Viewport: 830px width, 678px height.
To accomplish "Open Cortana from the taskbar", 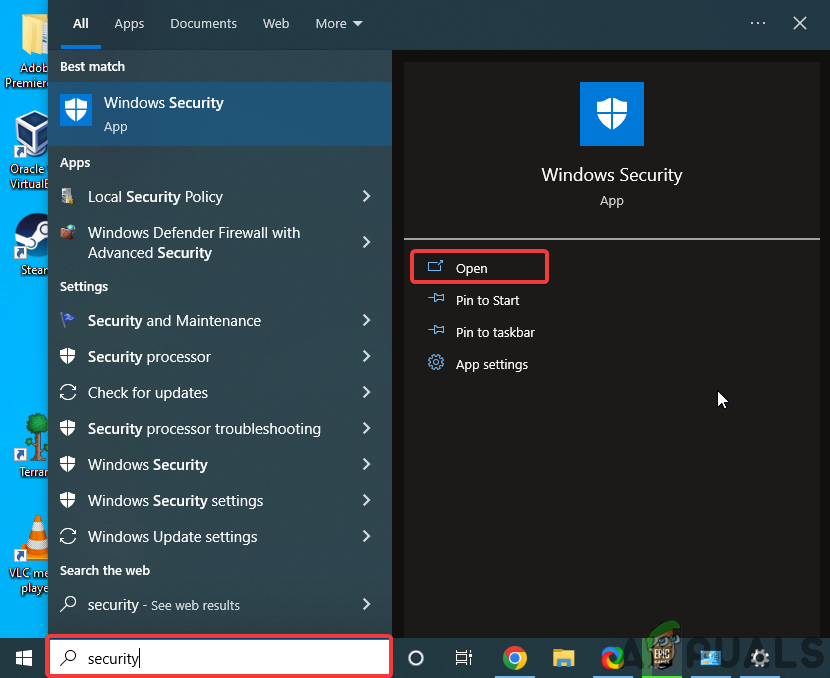I will pyautogui.click(x=415, y=658).
